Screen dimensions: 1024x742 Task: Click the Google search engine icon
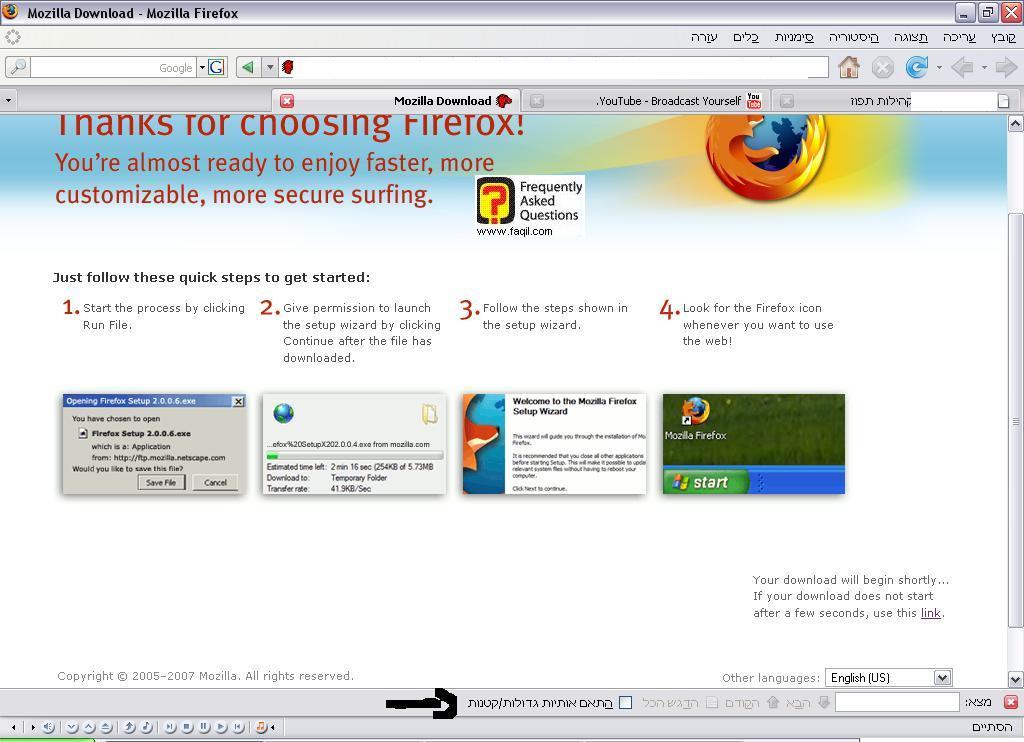(x=216, y=67)
